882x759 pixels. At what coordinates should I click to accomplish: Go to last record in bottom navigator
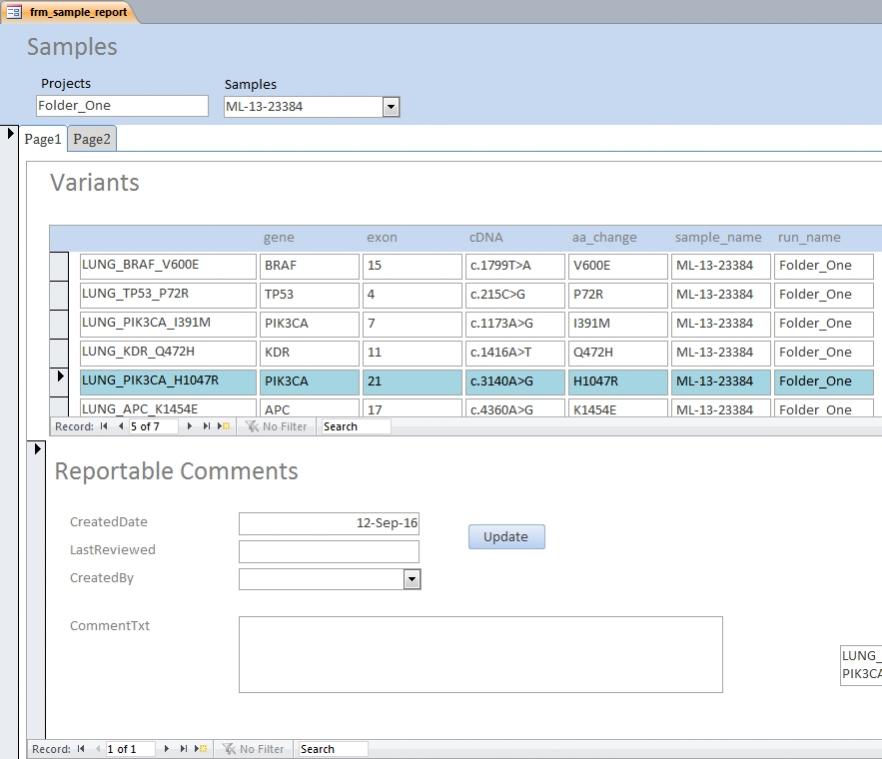pos(183,749)
